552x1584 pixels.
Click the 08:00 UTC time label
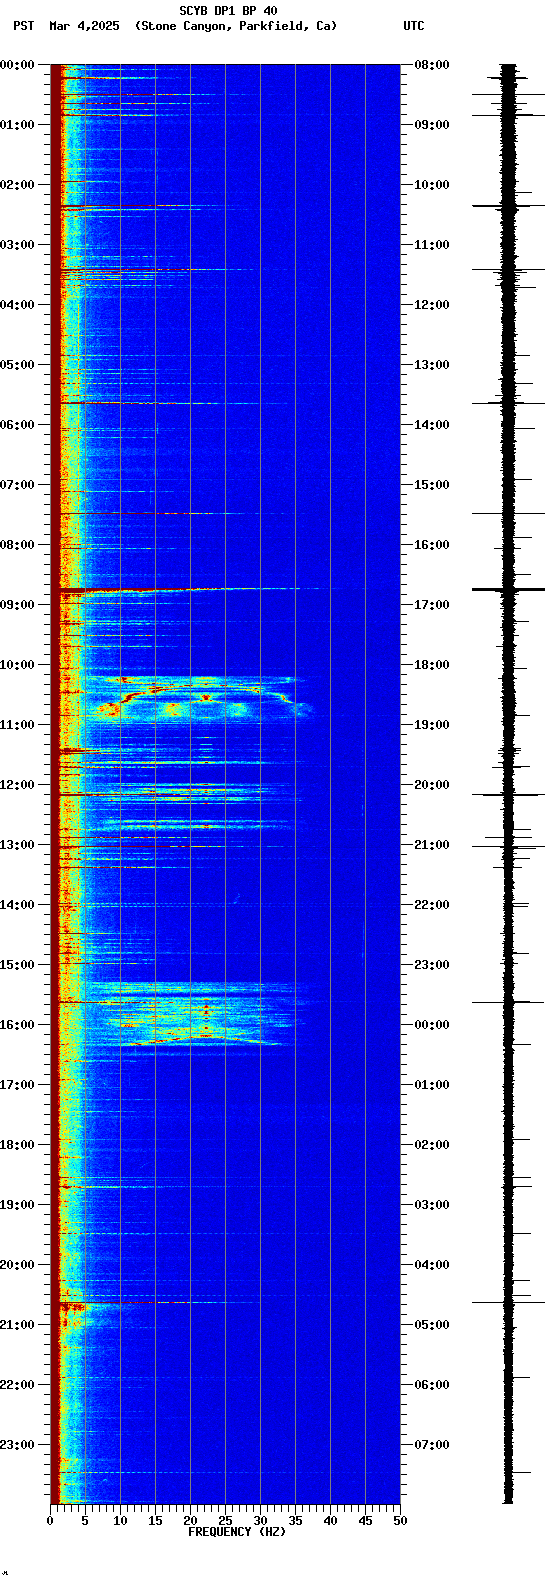click(x=432, y=65)
